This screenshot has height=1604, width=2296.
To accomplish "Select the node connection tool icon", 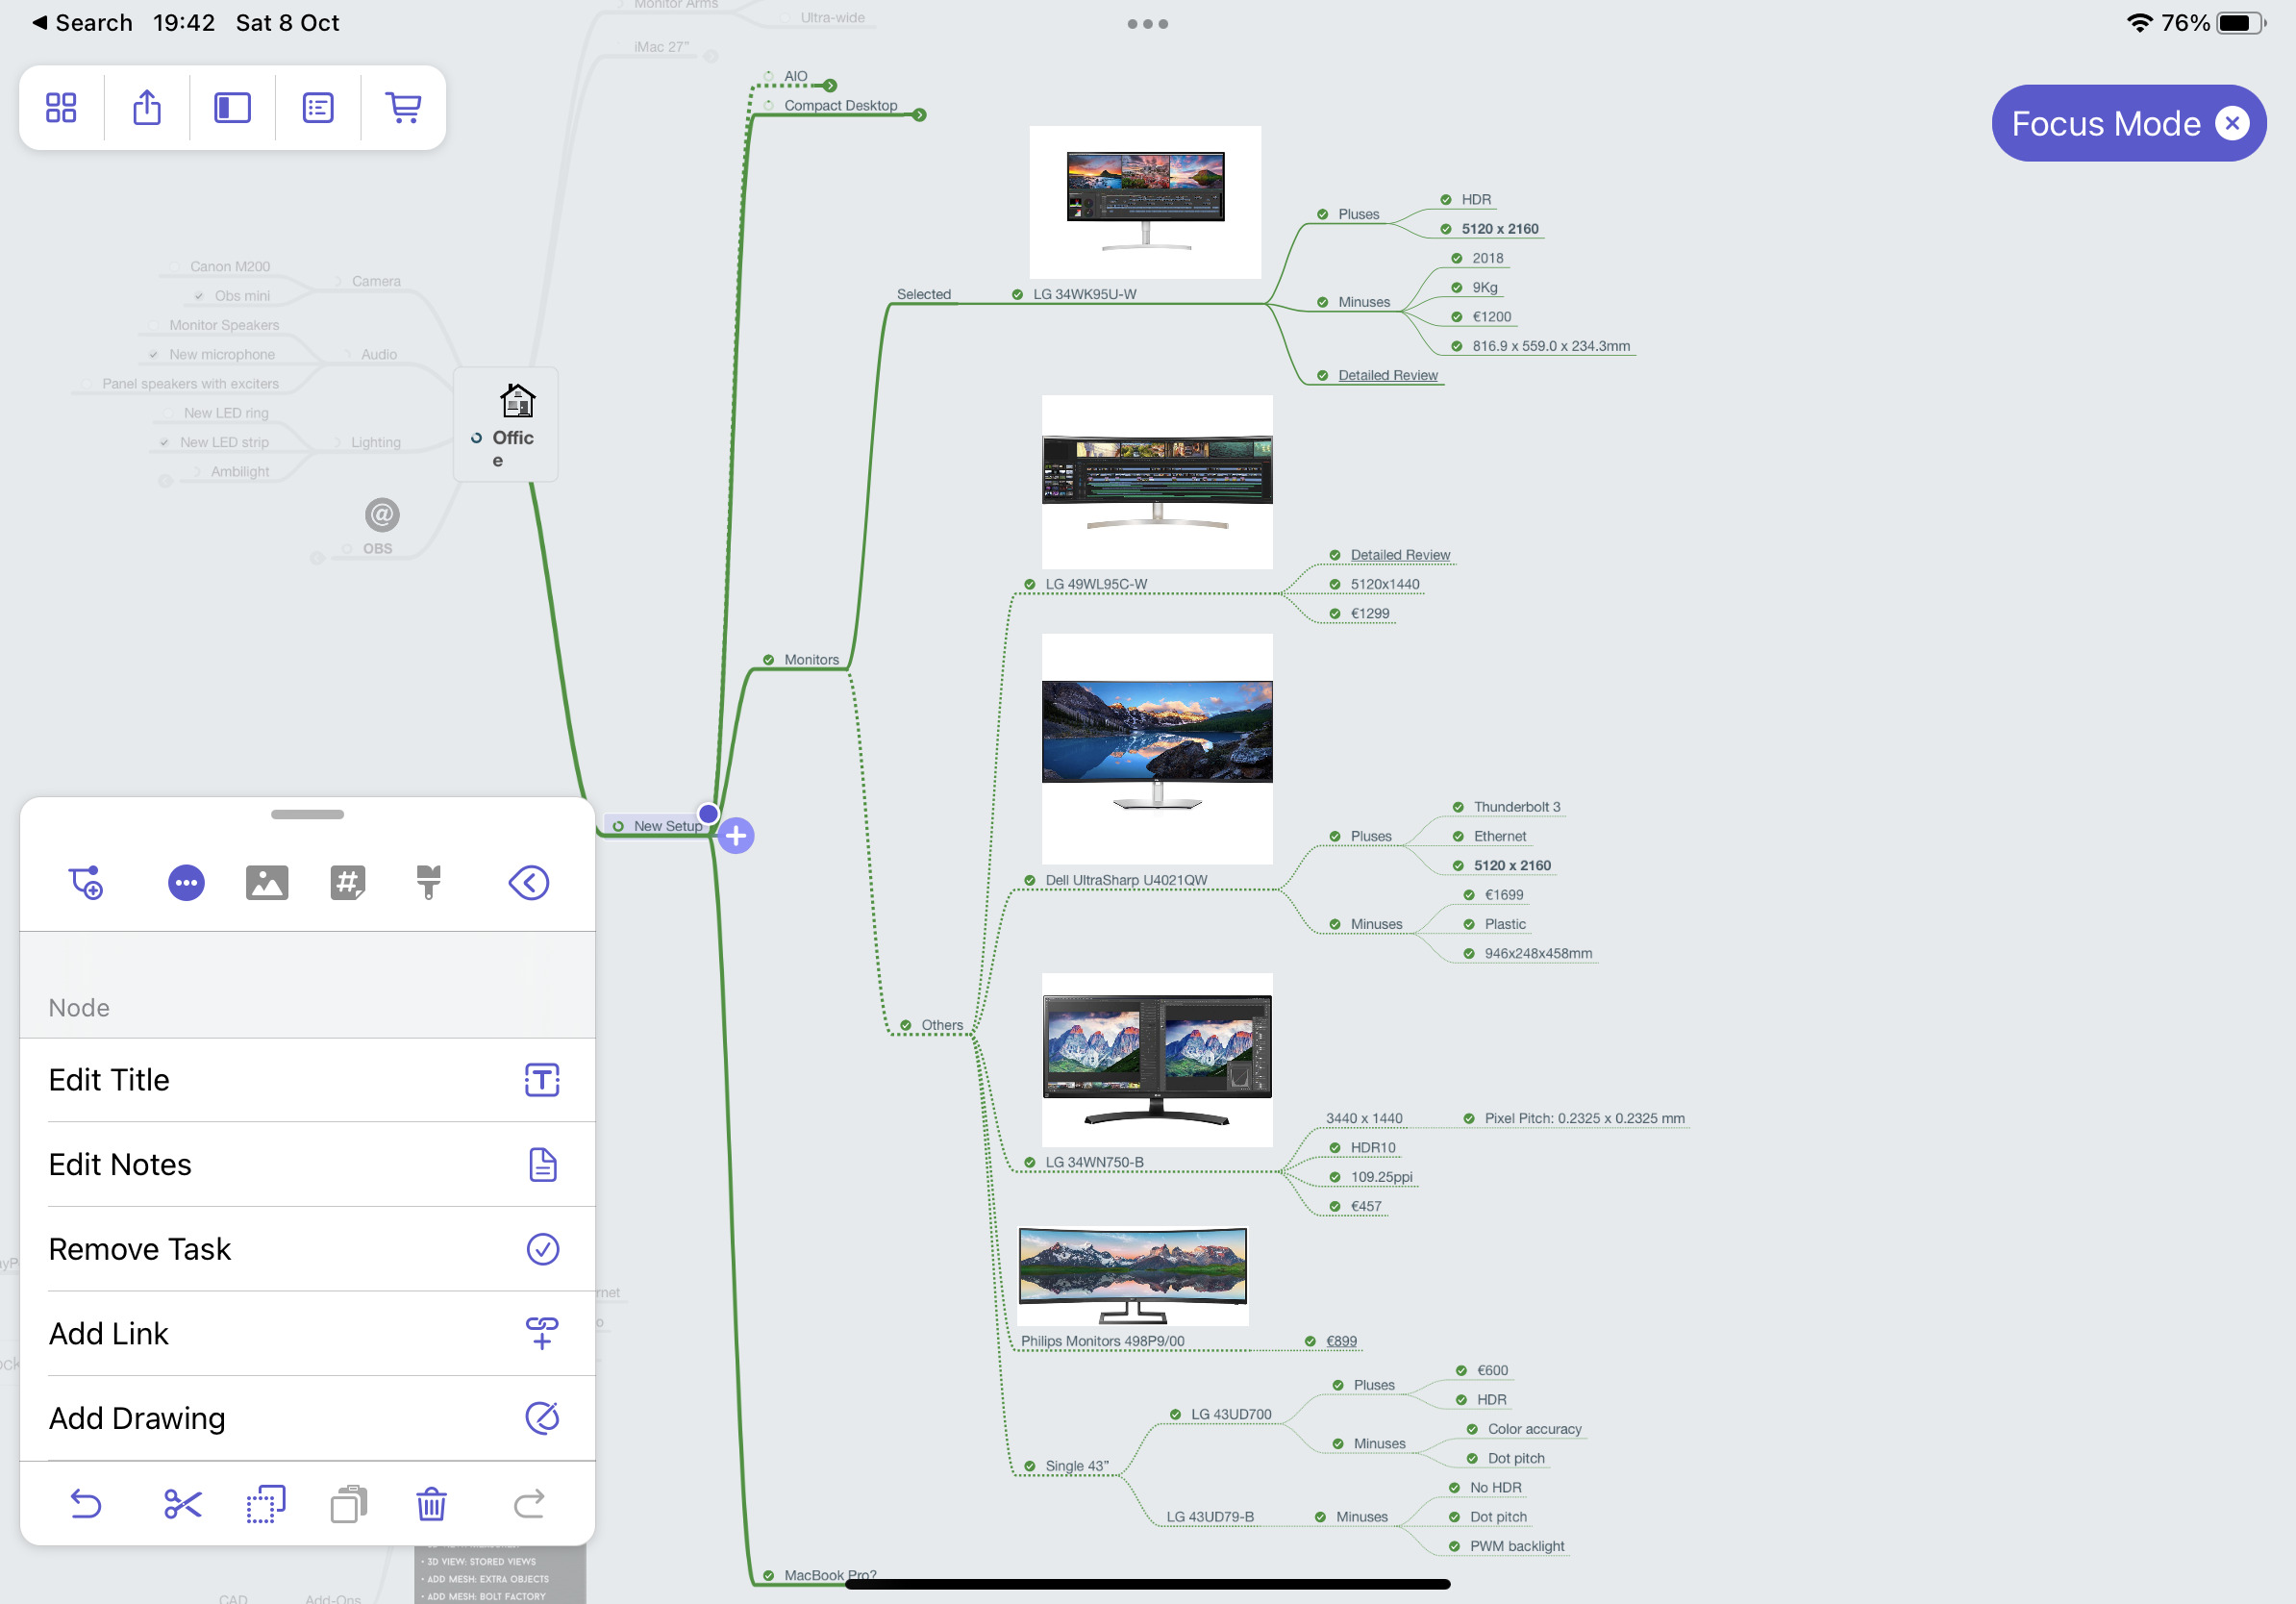I will coord(86,880).
